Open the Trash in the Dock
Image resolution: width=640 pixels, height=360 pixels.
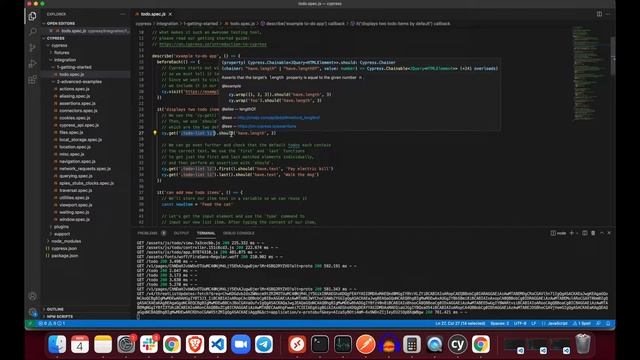pyautogui.click(x=583, y=344)
